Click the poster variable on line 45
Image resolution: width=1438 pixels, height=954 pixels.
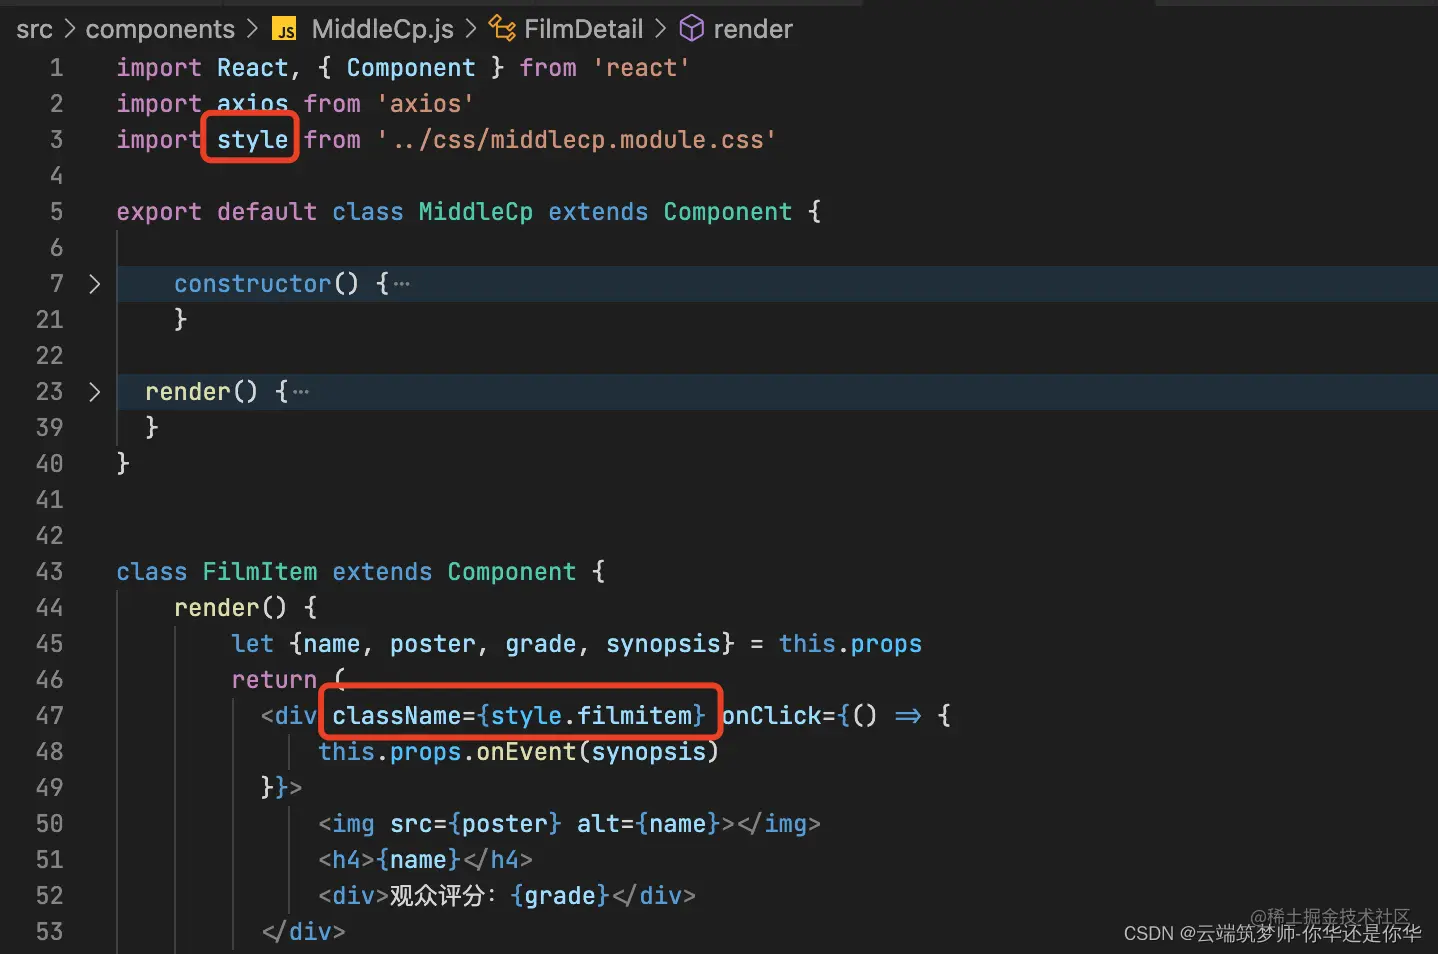(x=432, y=644)
